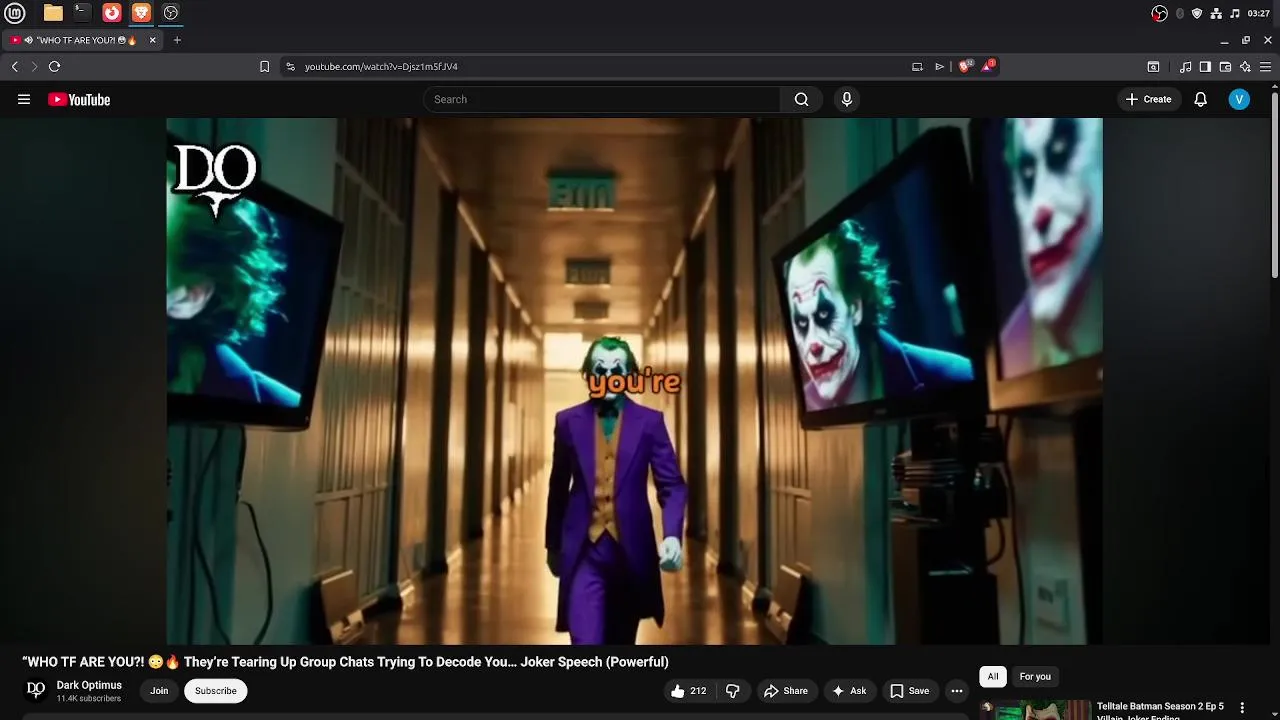Click the magnifier search button
Screen dimensions: 1280x720
(x=801, y=99)
